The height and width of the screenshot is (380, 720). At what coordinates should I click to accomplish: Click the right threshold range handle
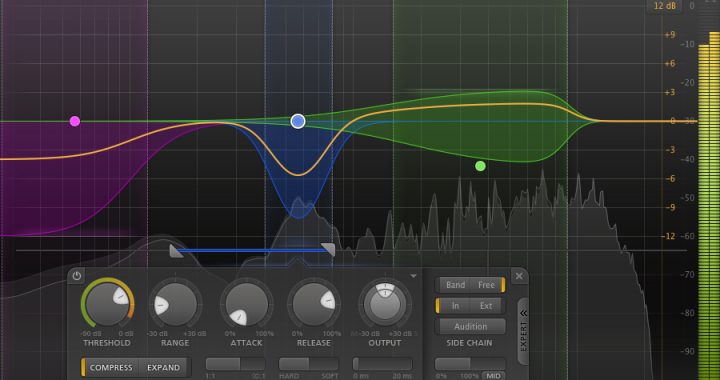(328, 249)
